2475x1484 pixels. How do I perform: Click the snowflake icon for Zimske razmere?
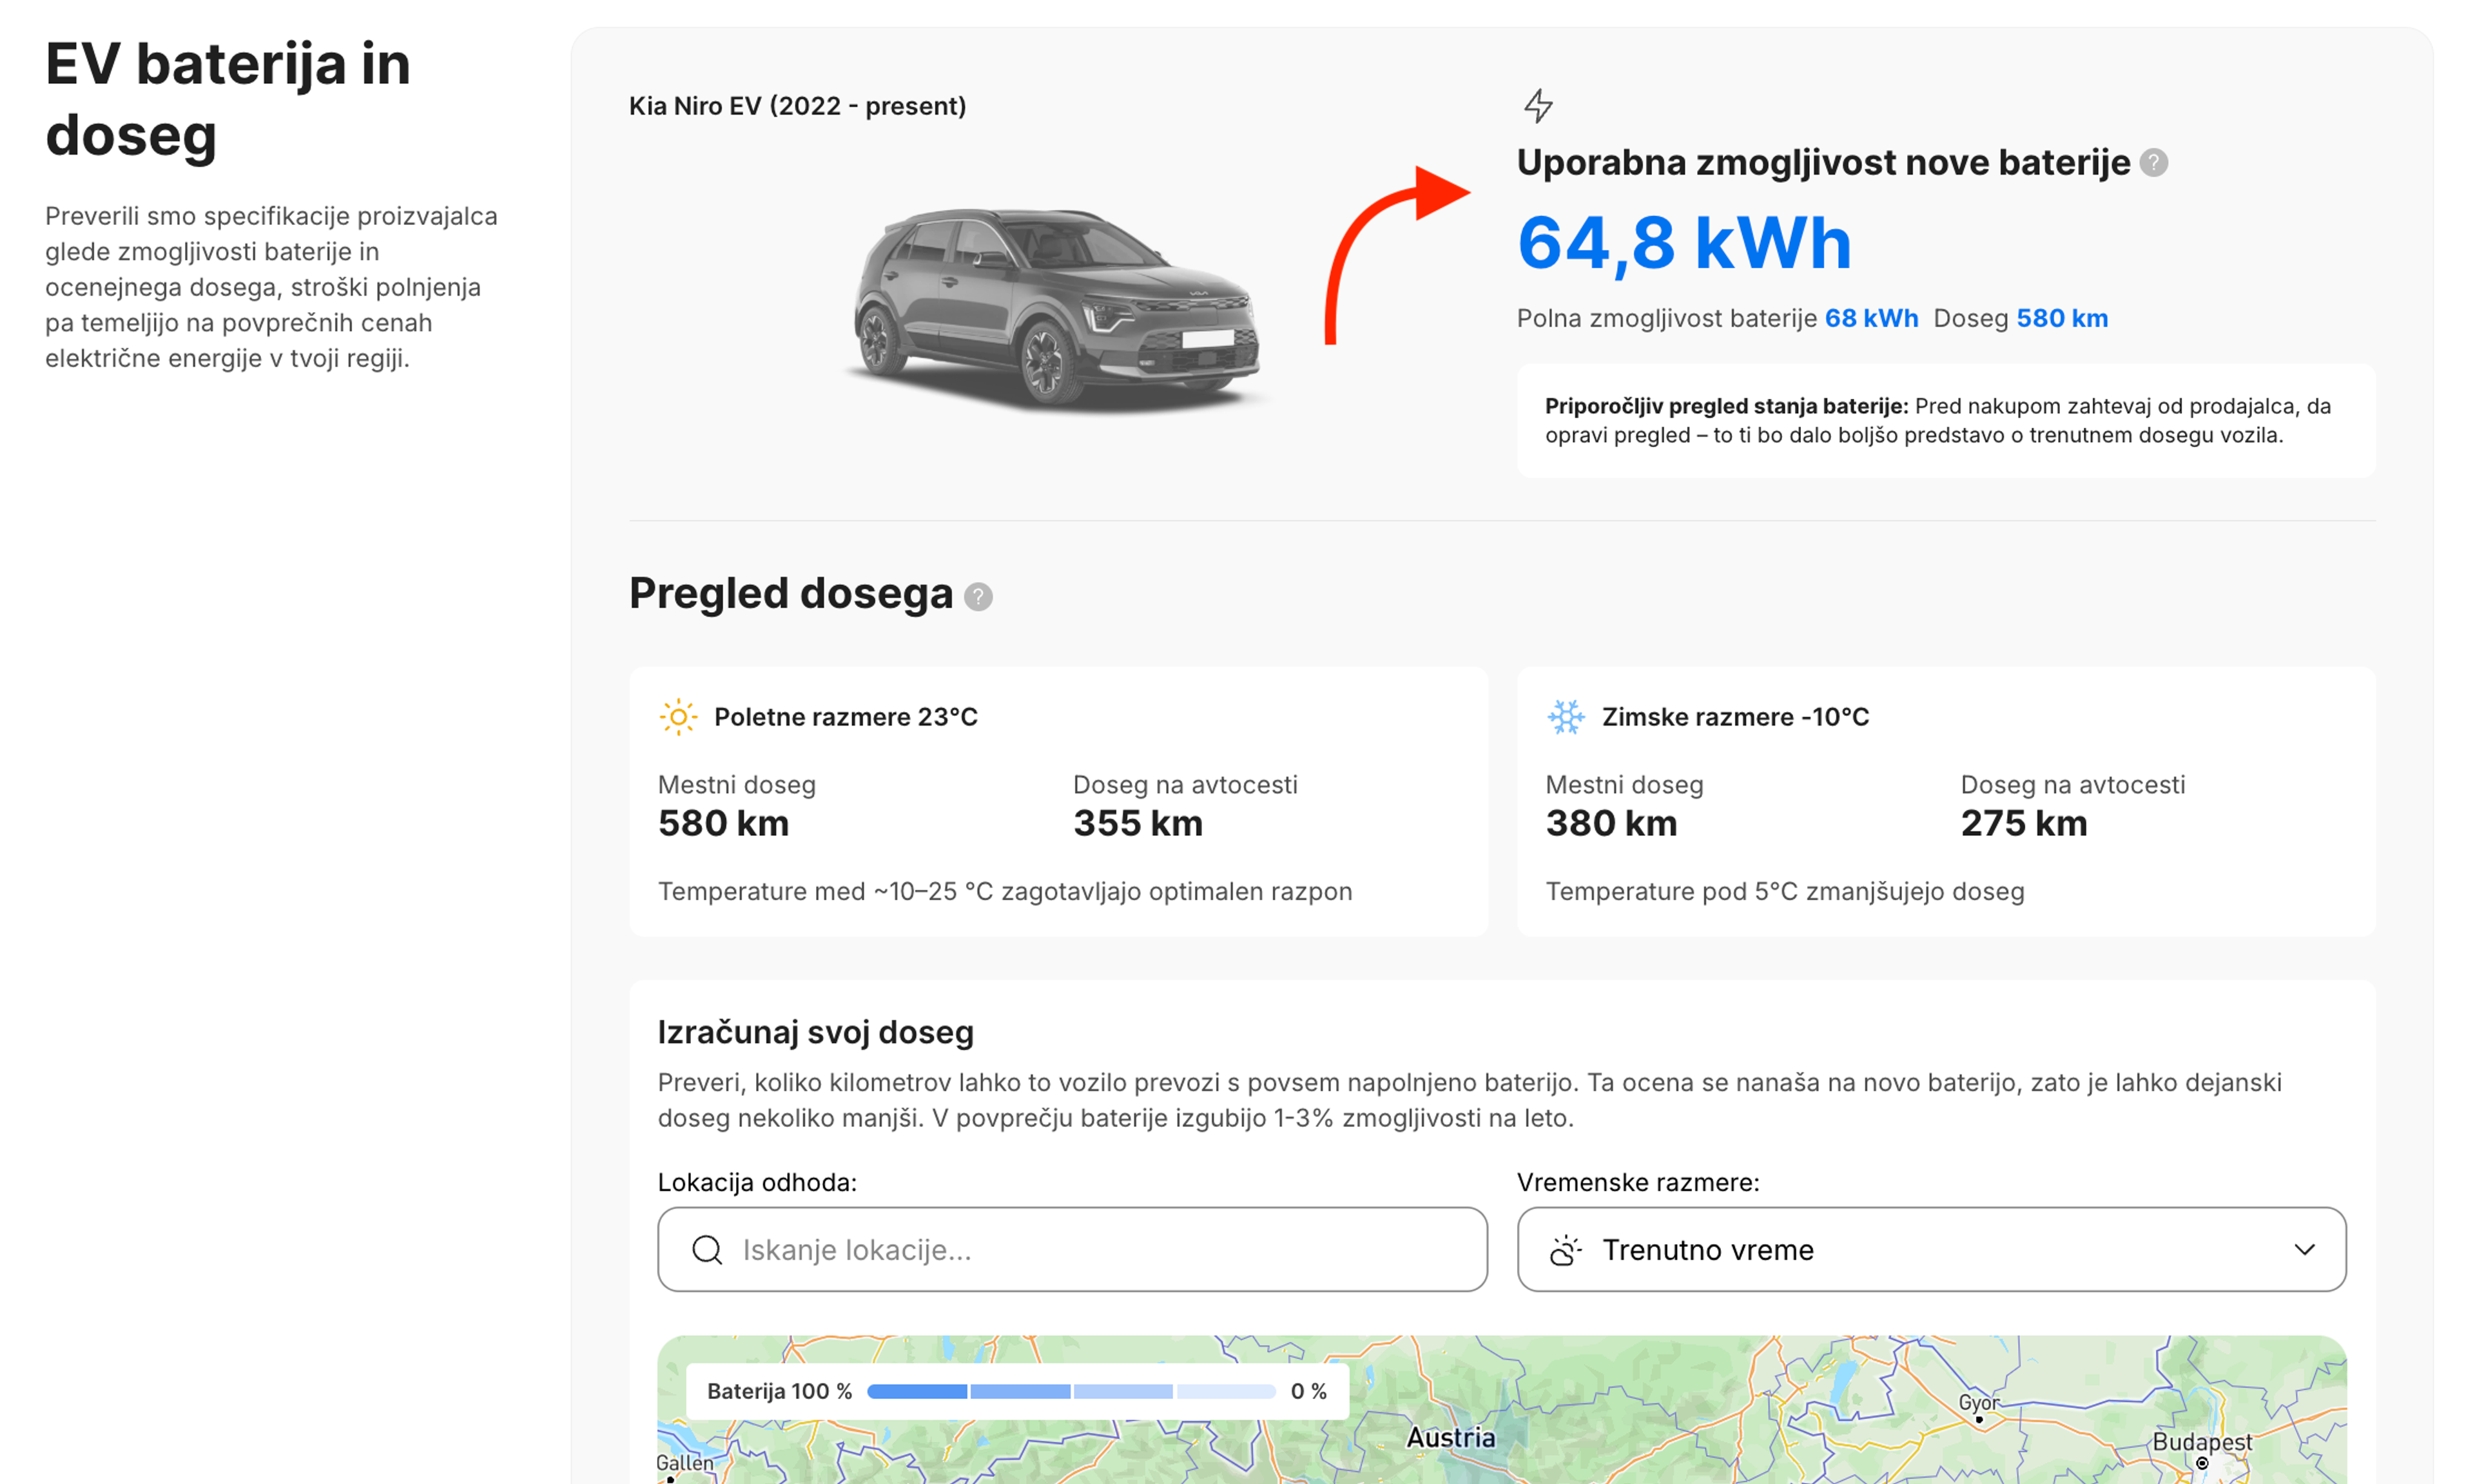(x=1566, y=717)
